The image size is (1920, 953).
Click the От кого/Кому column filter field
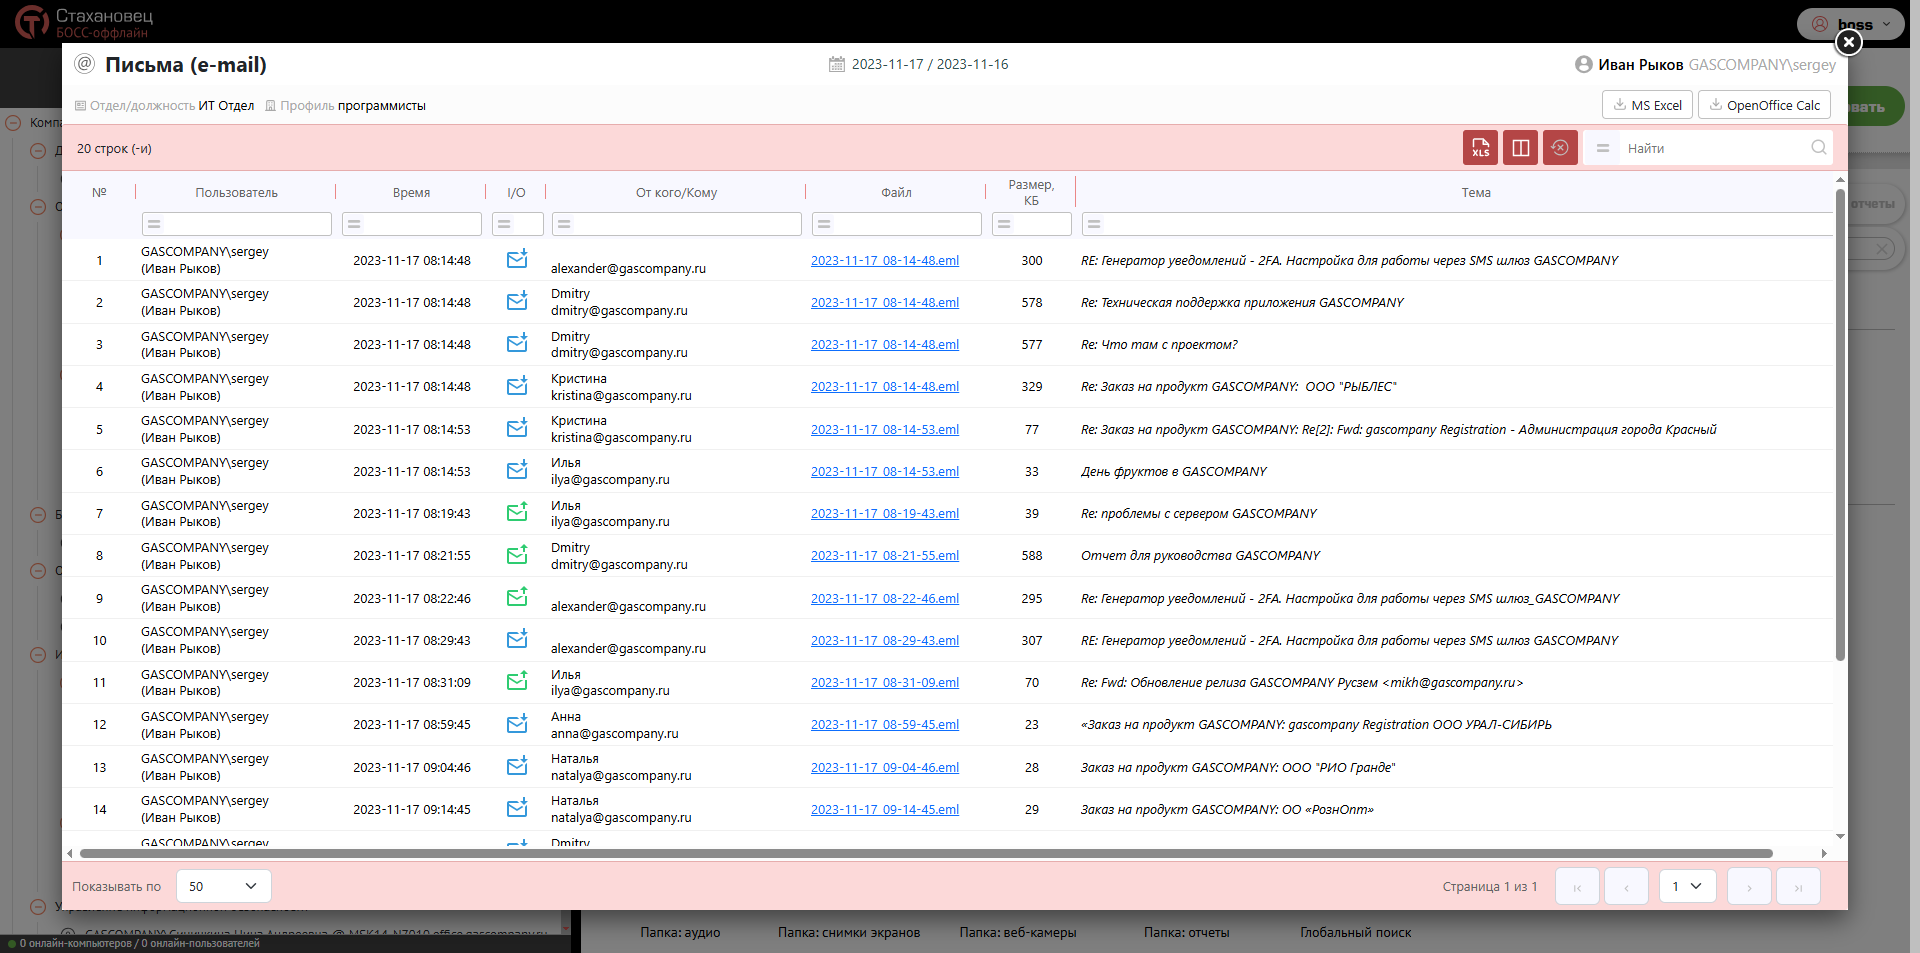tap(677, 224)
